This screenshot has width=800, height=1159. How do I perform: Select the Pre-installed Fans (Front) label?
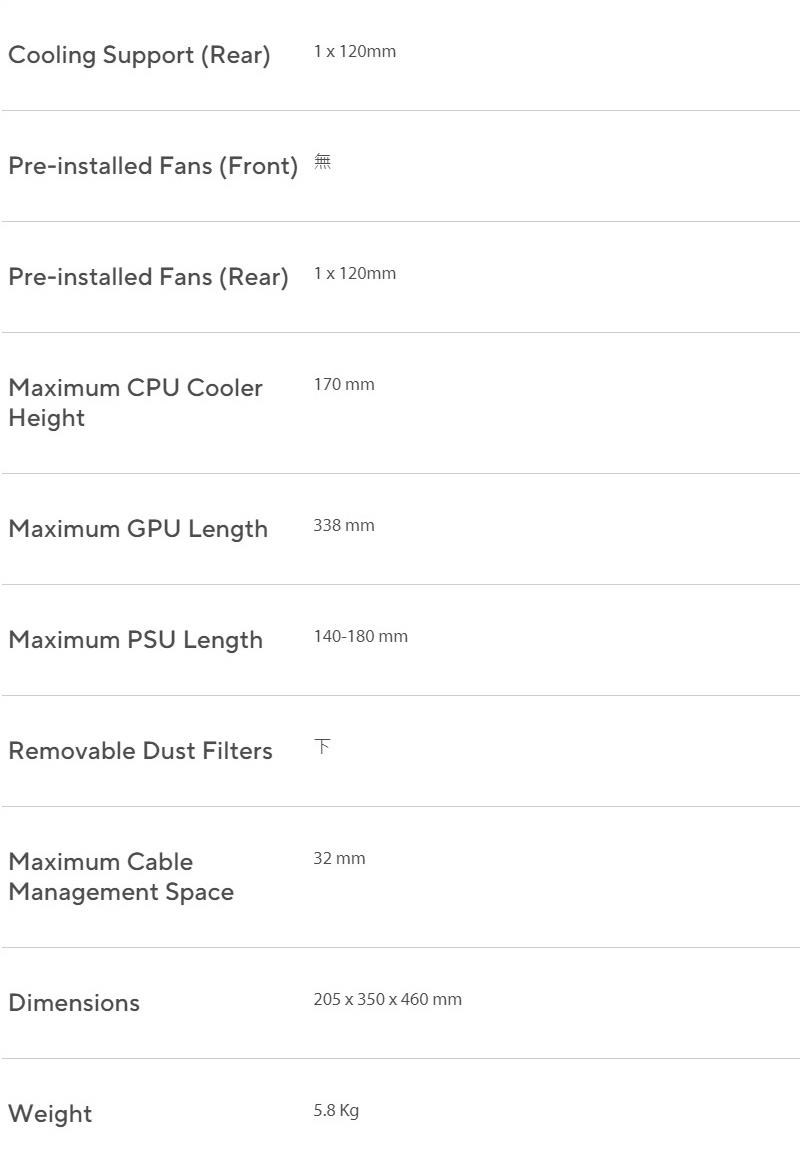(153, 166)
